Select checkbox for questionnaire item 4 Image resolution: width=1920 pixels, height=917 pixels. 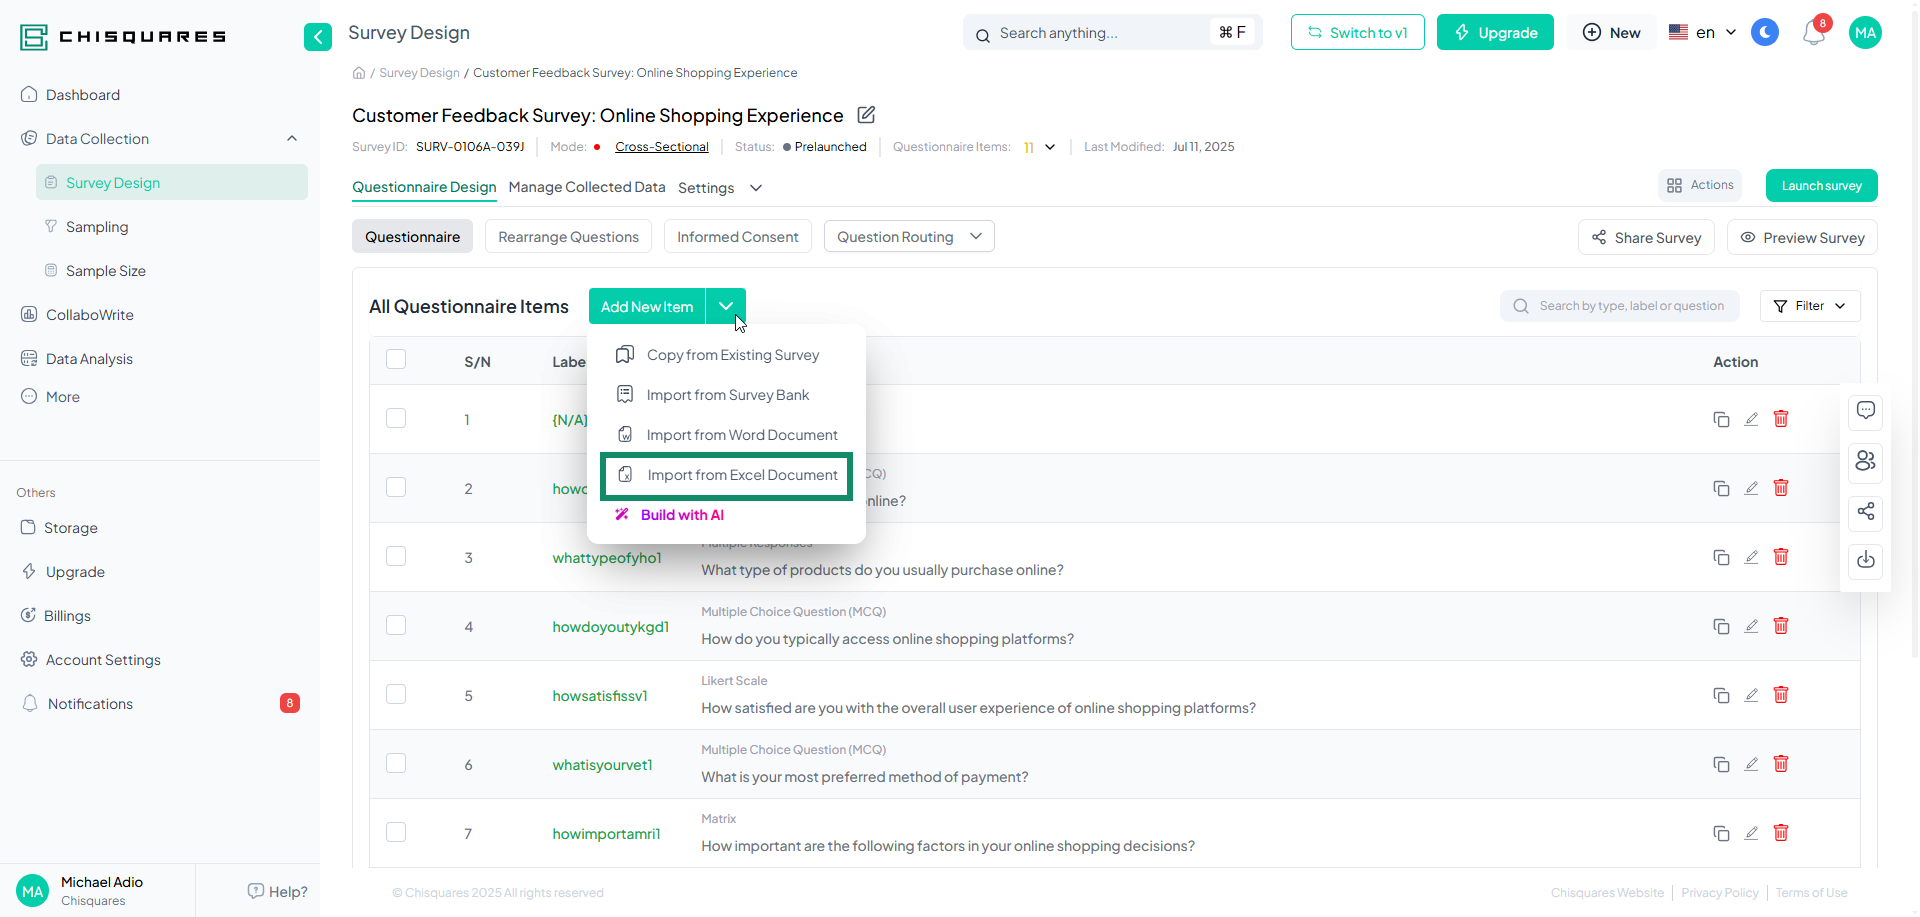coord(396,626)
